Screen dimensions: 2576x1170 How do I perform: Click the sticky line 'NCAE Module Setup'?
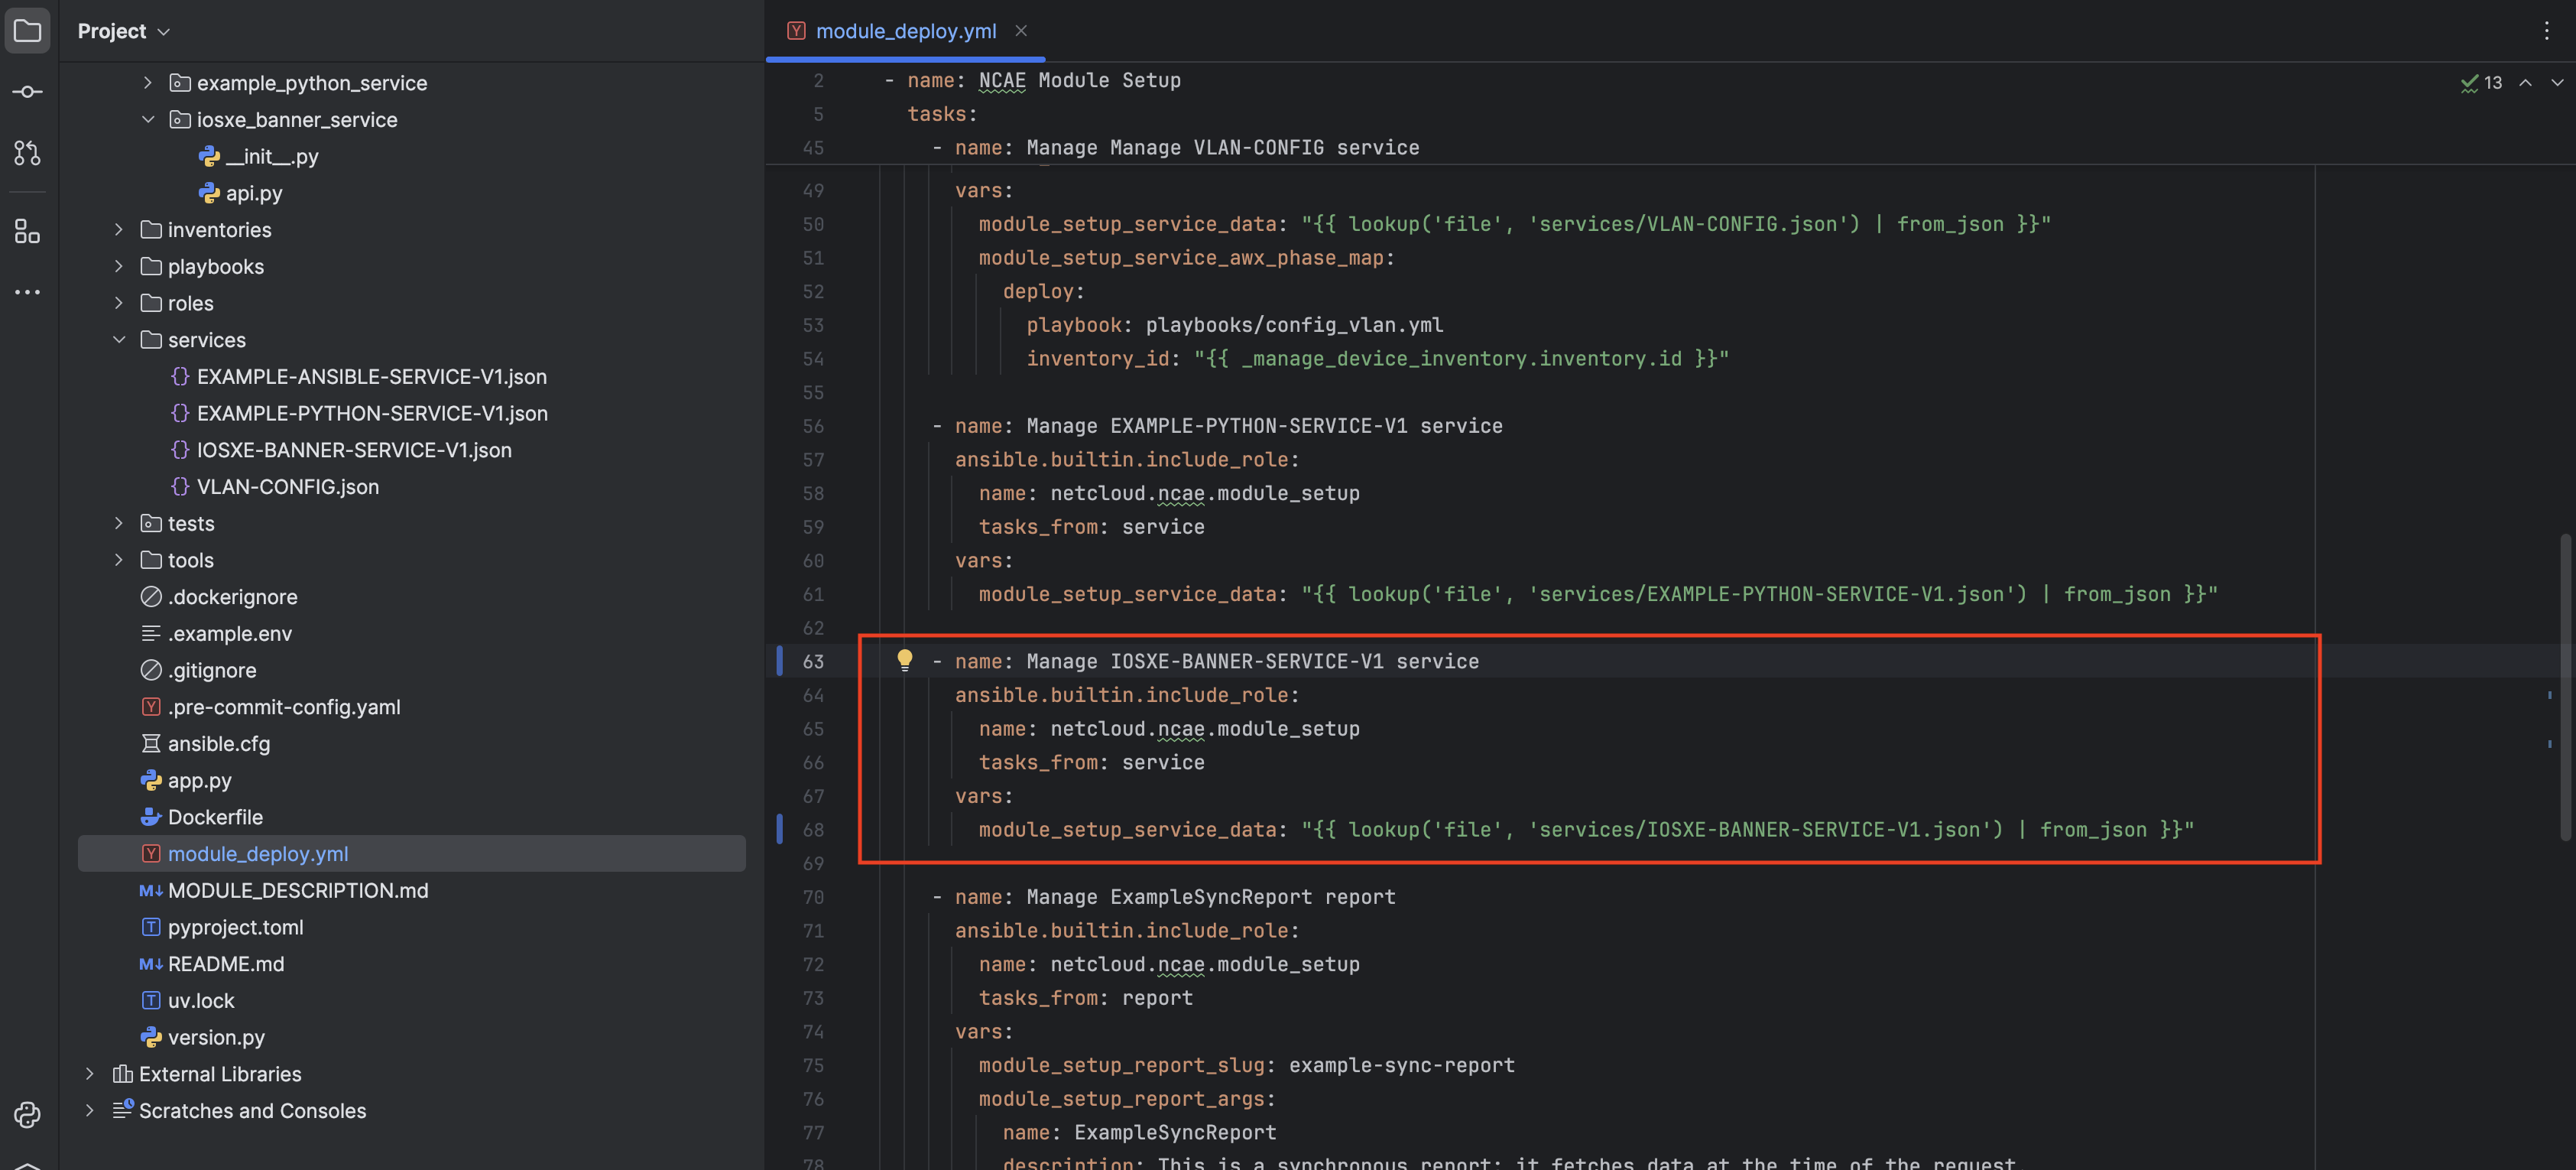1080,80
